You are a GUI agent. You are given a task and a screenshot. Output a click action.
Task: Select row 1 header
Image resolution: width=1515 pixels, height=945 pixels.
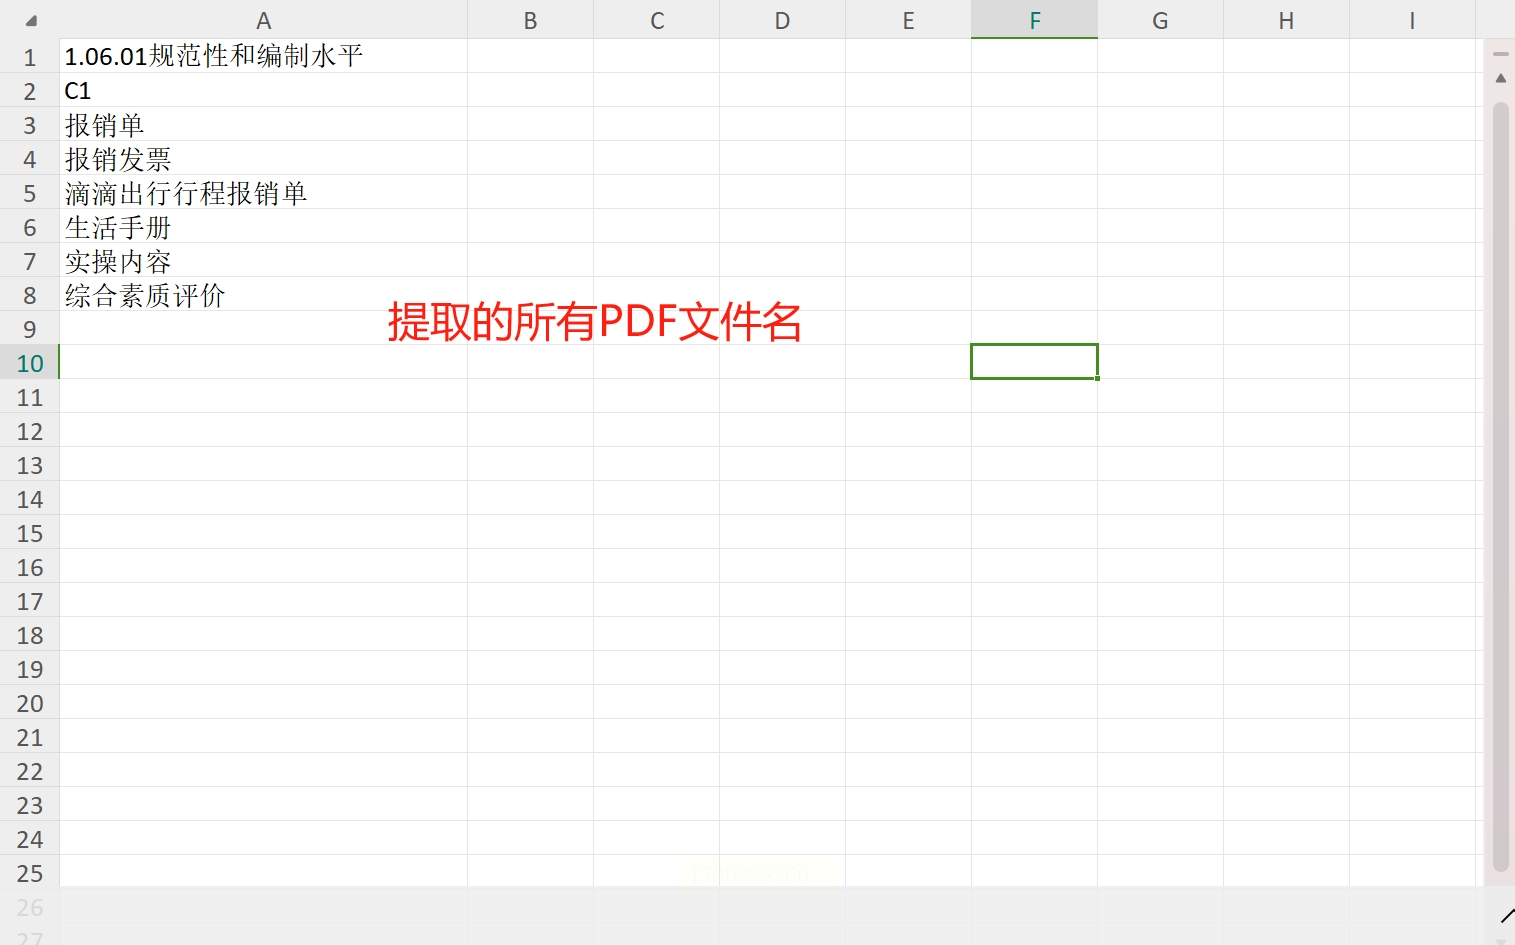pyautogui.click(x=30, y=57)
